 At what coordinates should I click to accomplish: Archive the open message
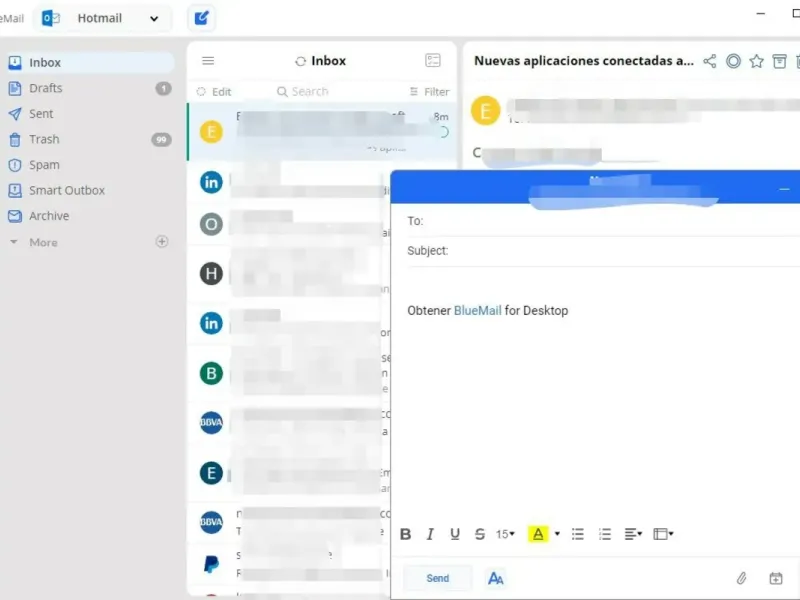pyautogui.click(x=779, y=61)
